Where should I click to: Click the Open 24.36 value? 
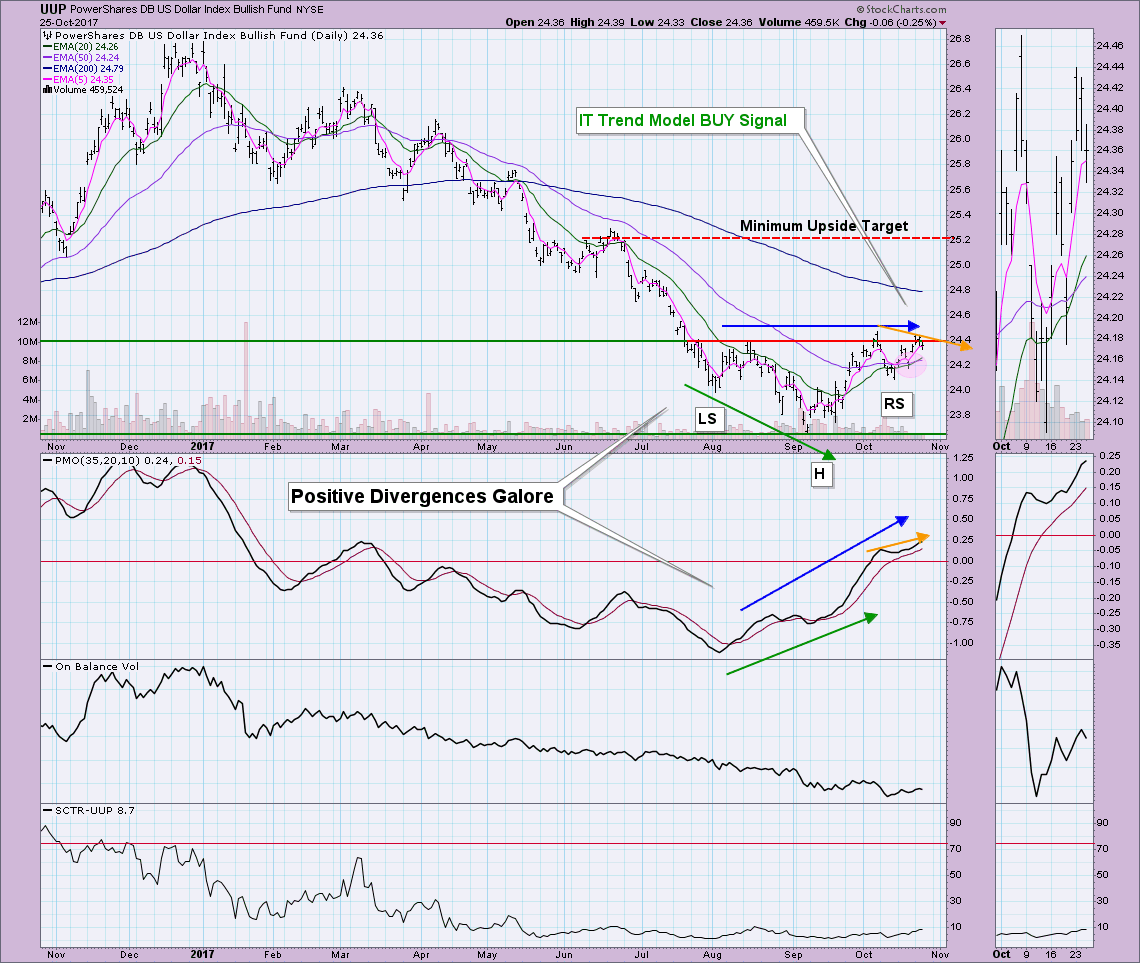tap(535, 23)
